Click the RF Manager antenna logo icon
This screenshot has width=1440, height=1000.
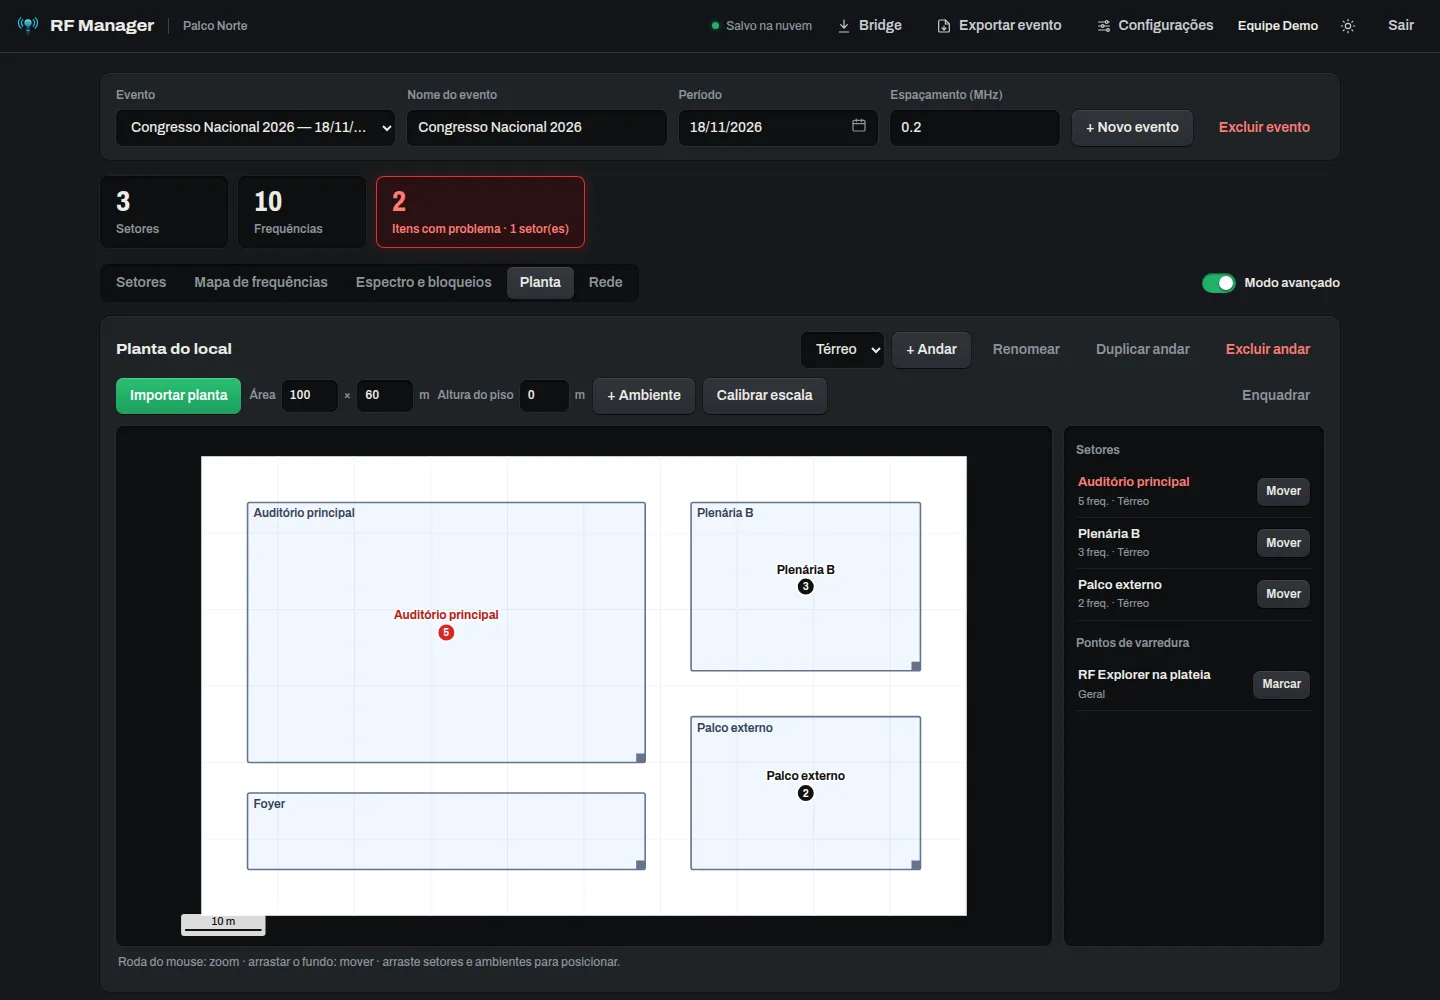point(28,24)
